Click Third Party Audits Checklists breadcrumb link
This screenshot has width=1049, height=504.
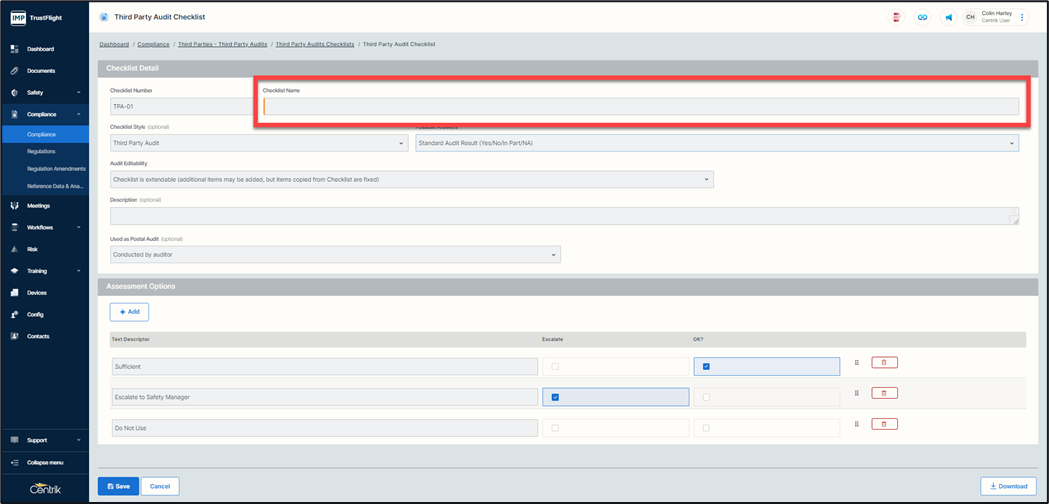(x=315, y=44)
